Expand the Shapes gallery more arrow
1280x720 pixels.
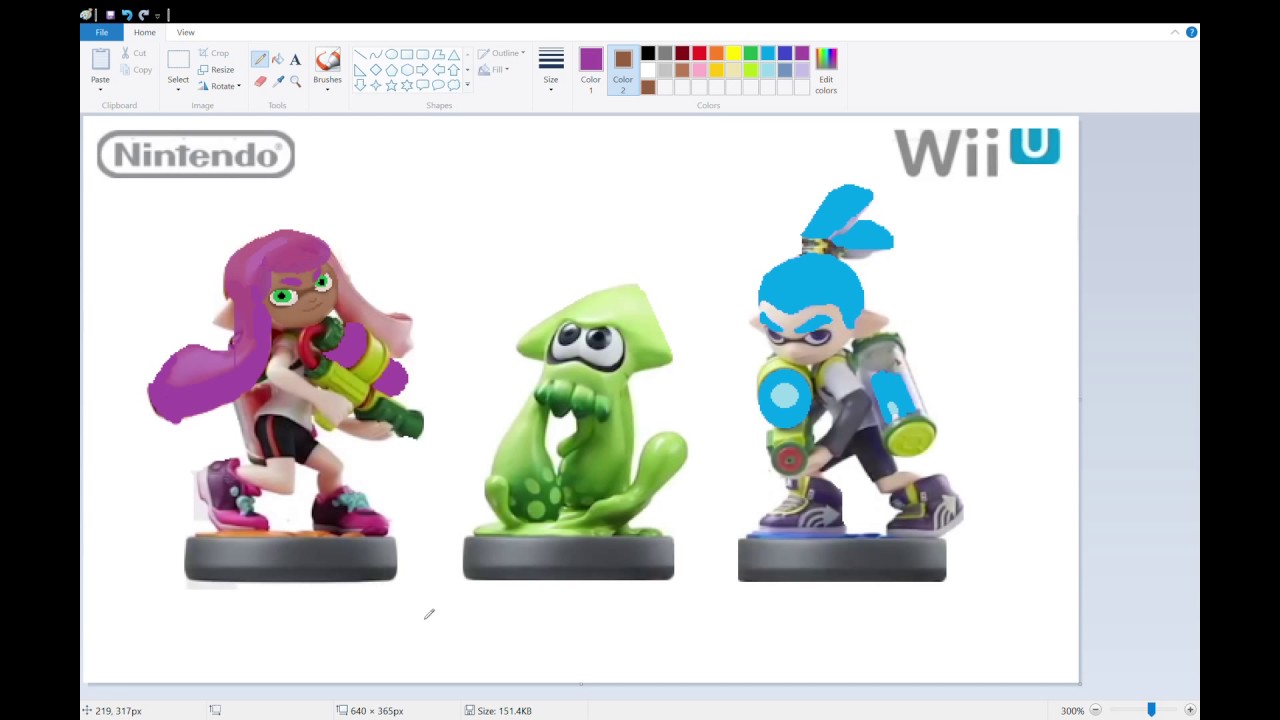467,85
